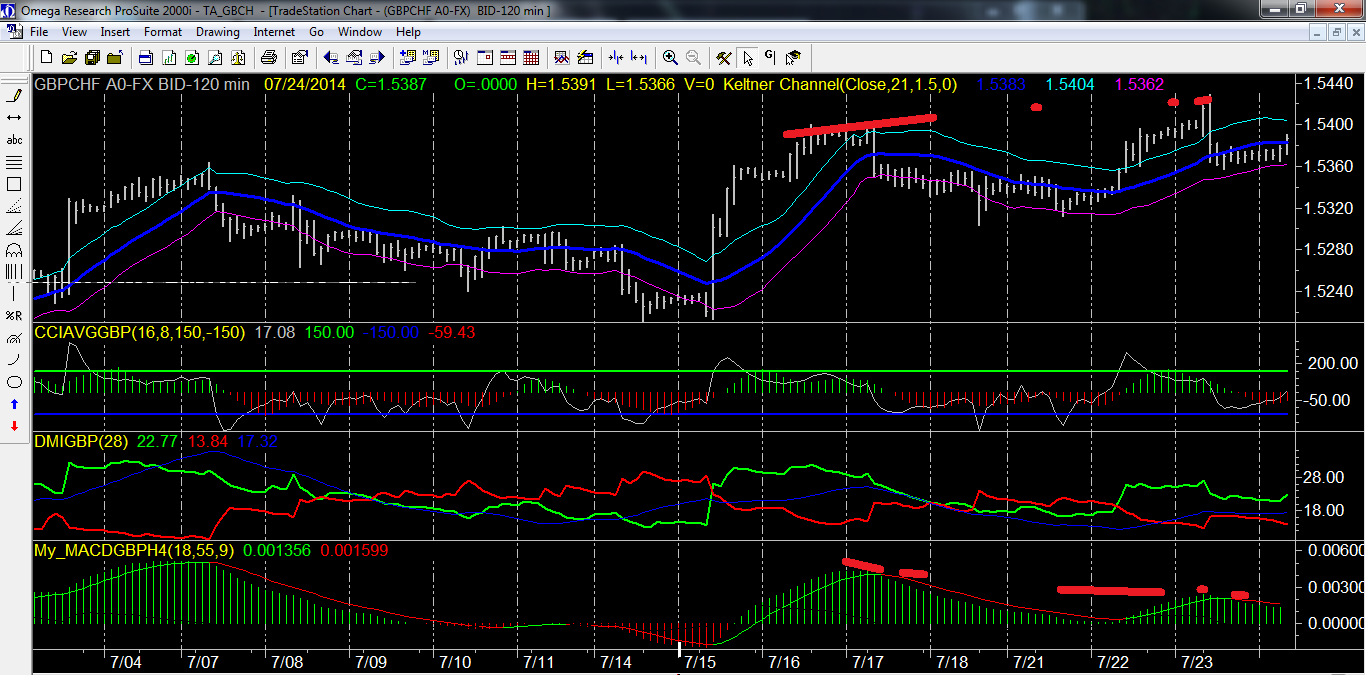Open the Insert menu
The width and height of the screenshot is (1366, 675).
[x=115, y=32]
